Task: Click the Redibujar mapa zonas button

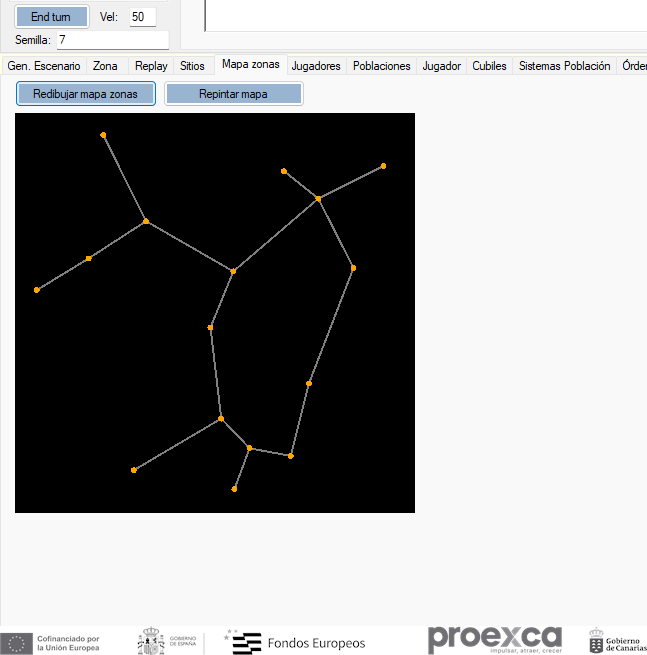Action: tap(86, 94)
